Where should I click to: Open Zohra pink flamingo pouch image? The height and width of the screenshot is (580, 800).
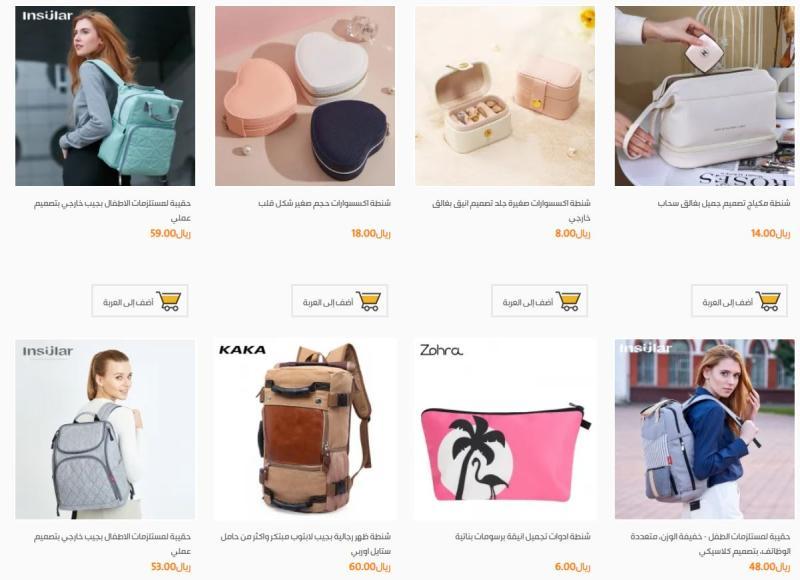click(x=505, y=429)
